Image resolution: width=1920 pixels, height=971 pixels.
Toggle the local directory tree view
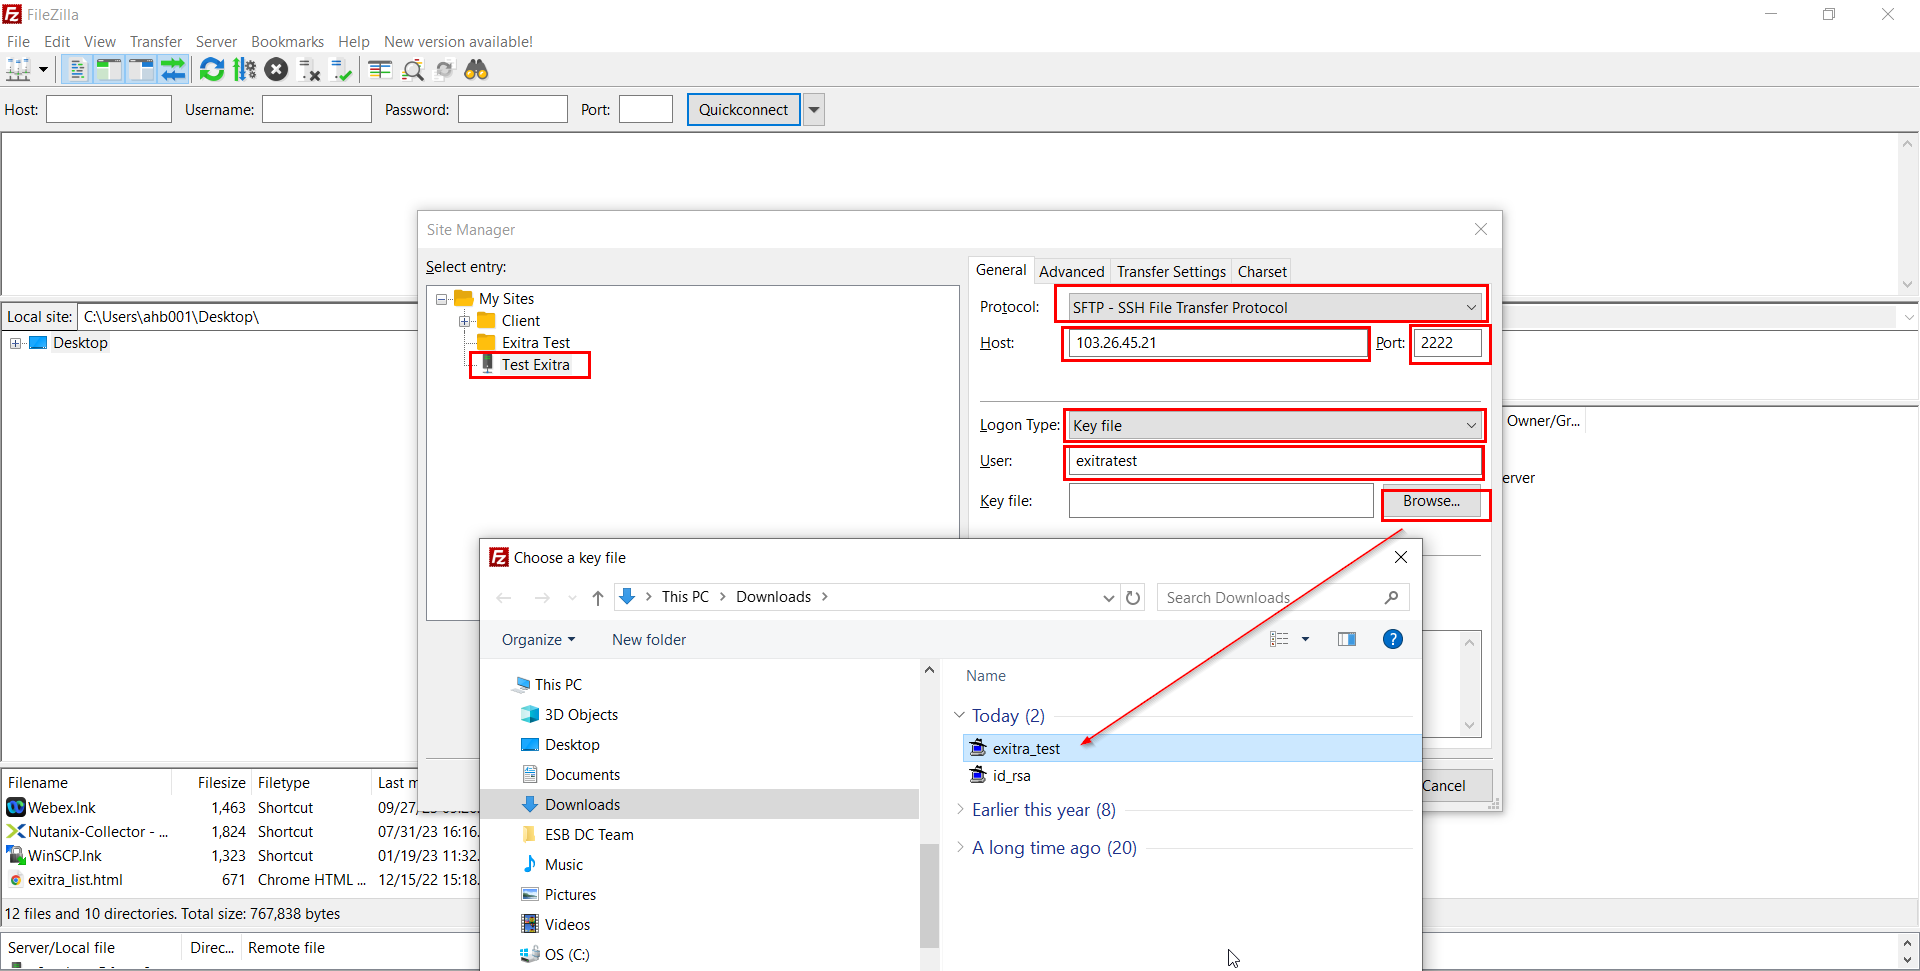pyautogui.click(x=109, y=70)
